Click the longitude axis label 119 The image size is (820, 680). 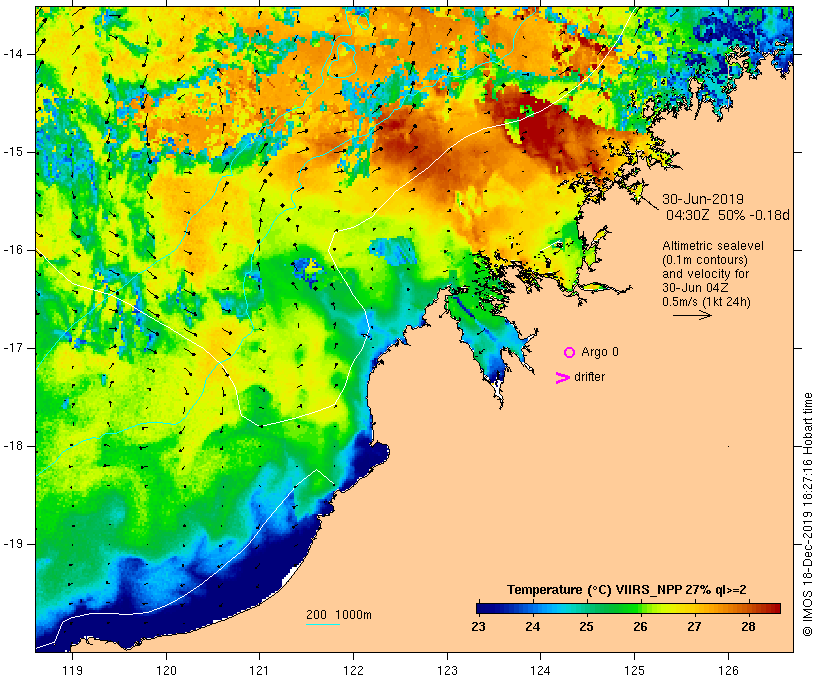pos(72,670)
